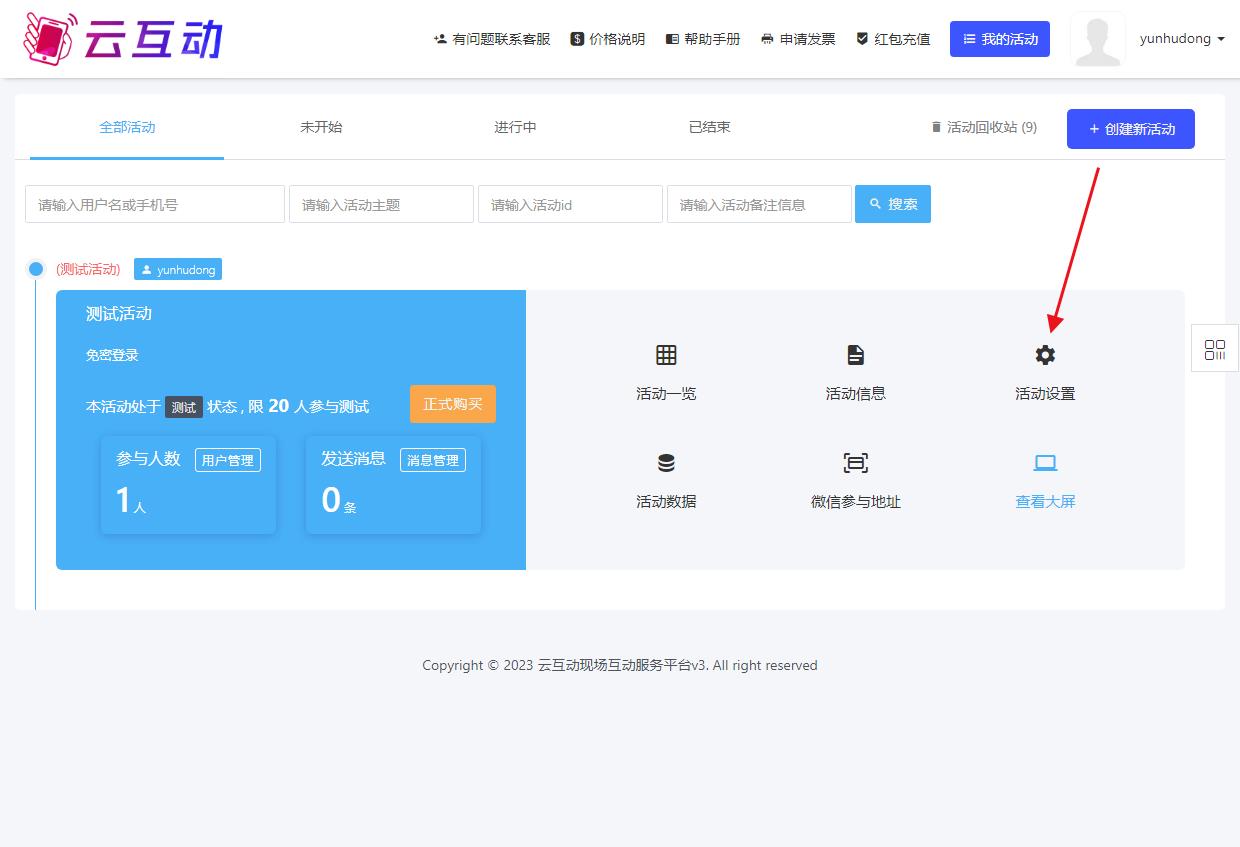This screenshot has width=1240, height=847.
Task: Open 活动设置 via the gear icon
Action: click(x=1044, y=355)
